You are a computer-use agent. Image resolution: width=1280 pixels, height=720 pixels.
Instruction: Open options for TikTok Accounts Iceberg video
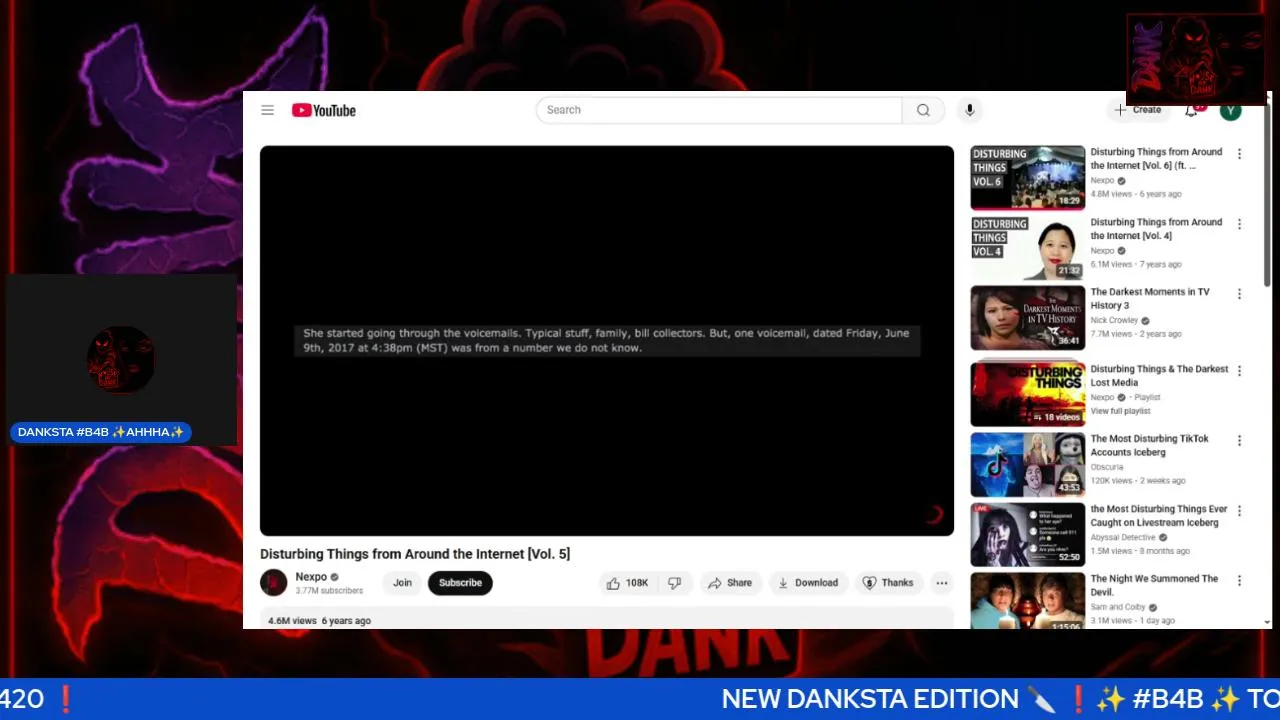click(x=1239, y=440)
